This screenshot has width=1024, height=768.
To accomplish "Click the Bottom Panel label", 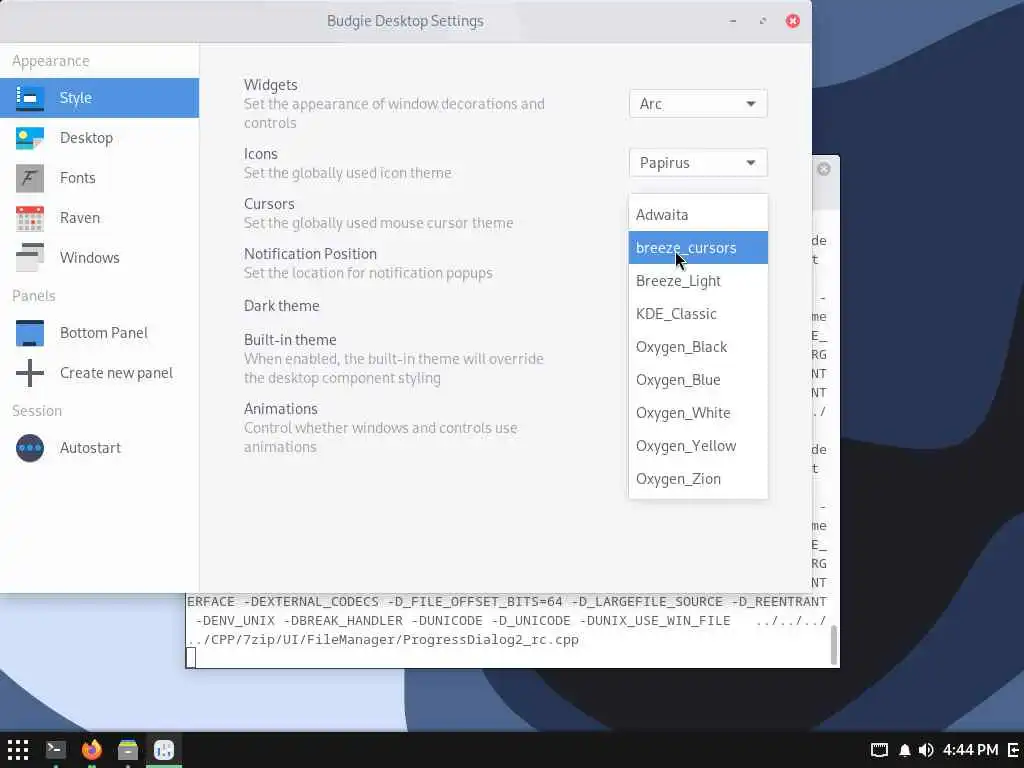I will [x=104, y=332].
